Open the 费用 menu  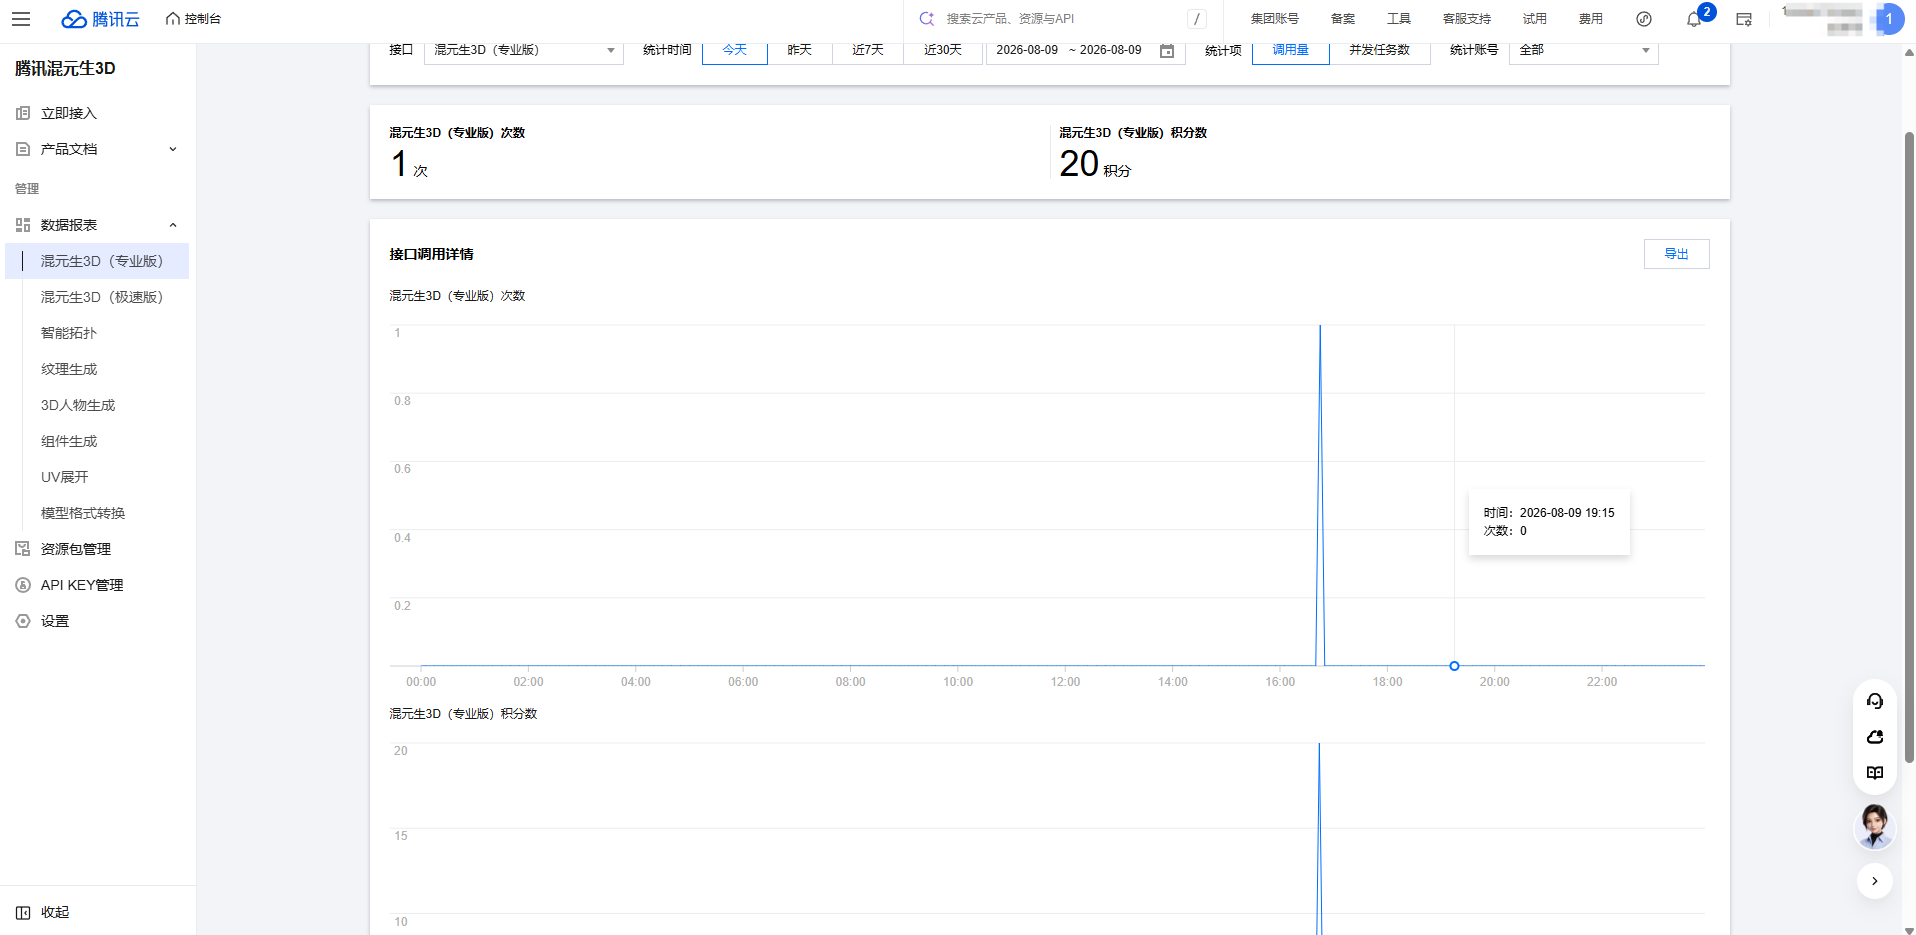[x=1591, y=19]
